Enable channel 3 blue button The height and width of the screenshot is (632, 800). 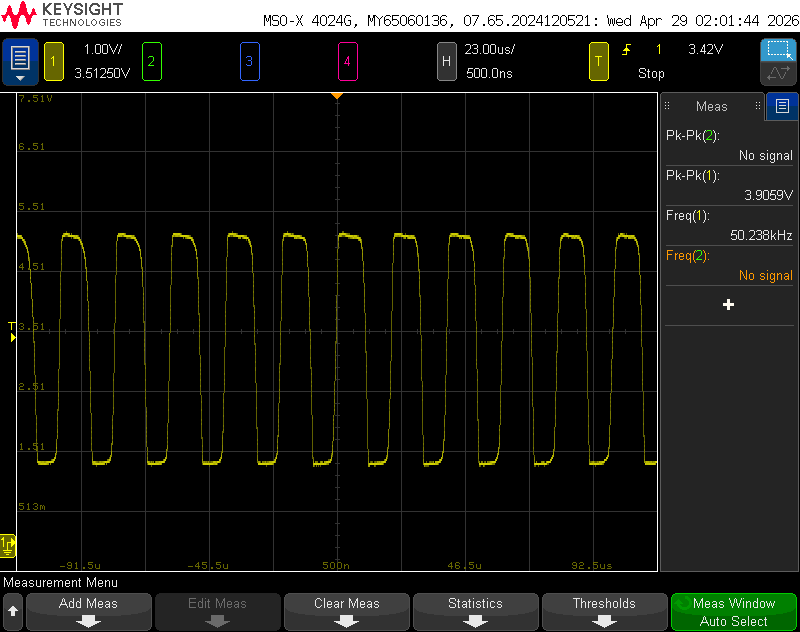[x=249, y=62]
